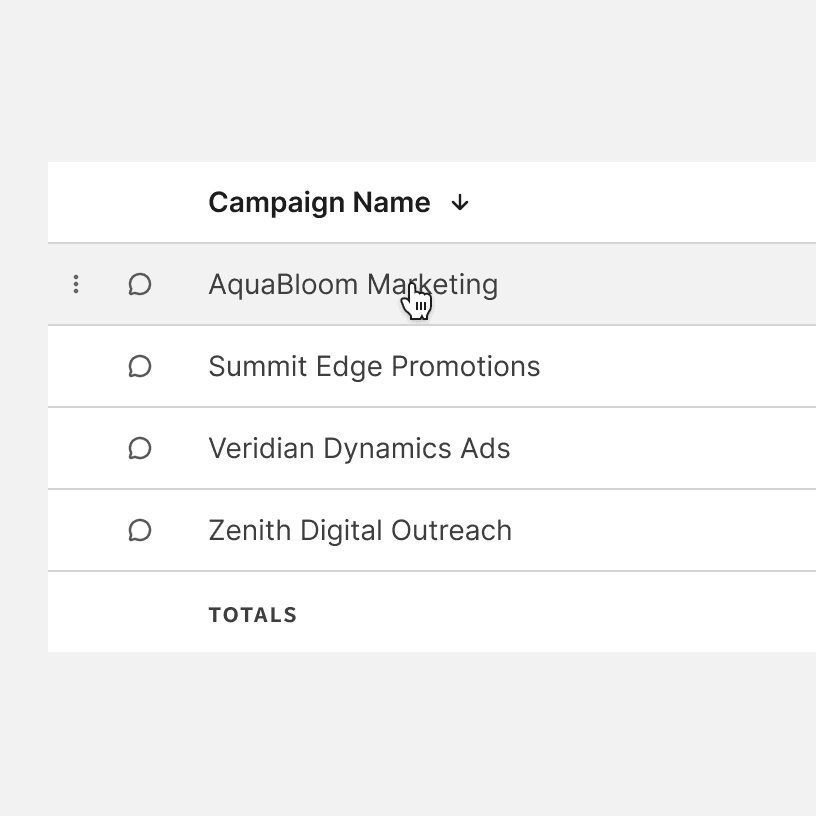Open the Veridian Dynamics Ads campaign

click(x=359, y=449)
